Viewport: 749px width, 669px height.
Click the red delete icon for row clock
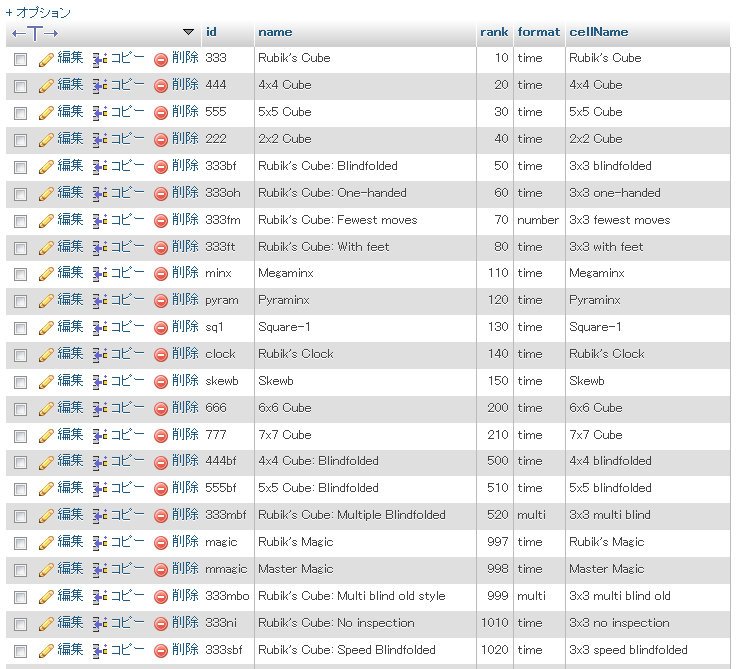point(161,356)
